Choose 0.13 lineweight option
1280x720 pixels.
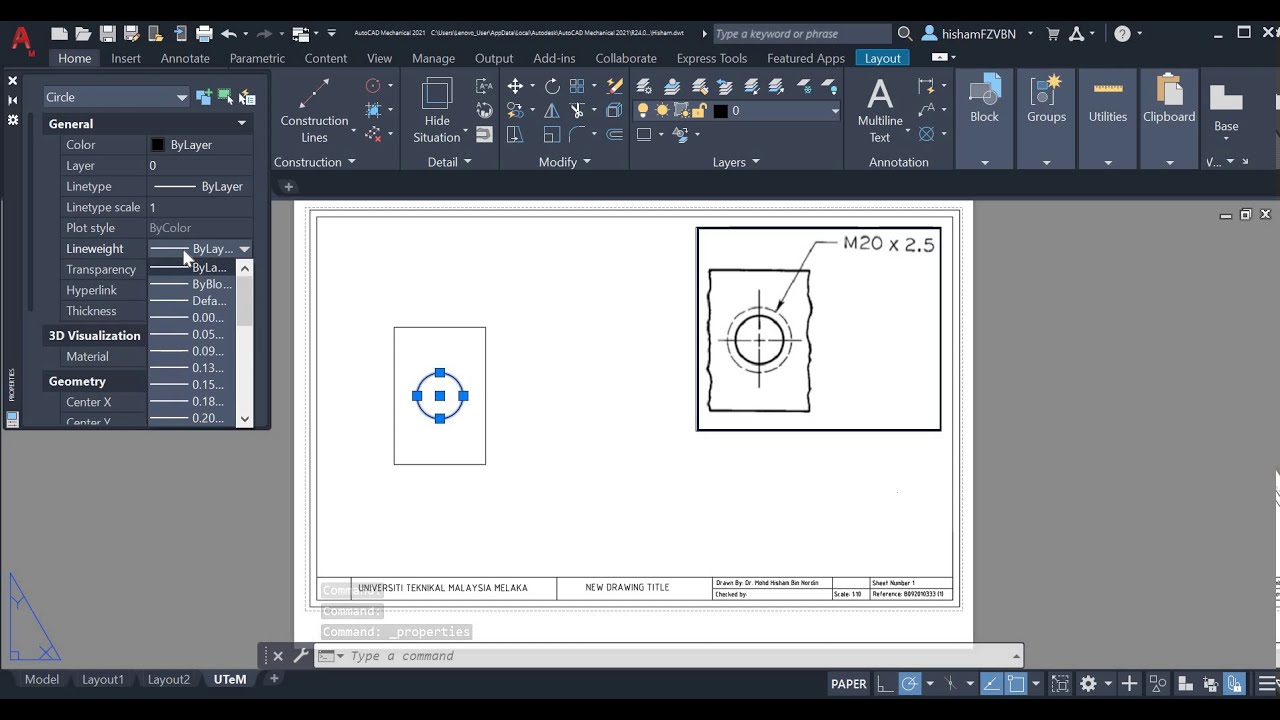tap(192, 368)
